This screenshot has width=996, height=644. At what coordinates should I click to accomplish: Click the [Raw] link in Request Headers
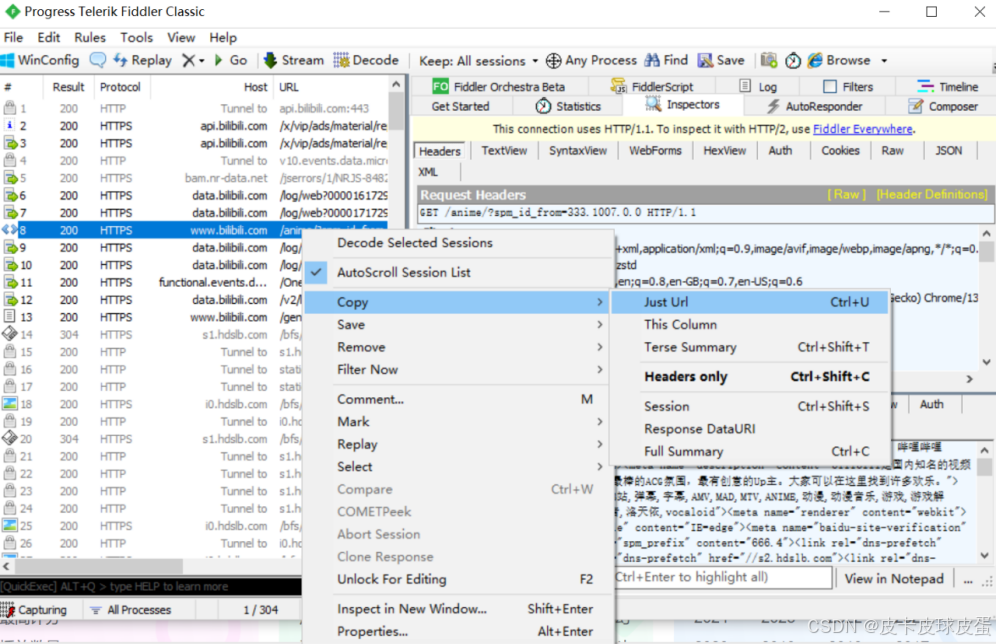click(x=846, y=194)
